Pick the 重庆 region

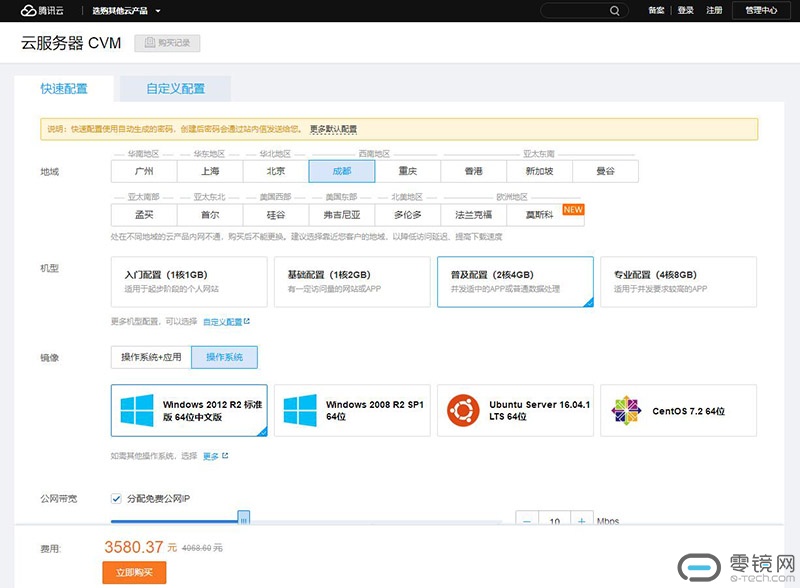tap(408, 171)
